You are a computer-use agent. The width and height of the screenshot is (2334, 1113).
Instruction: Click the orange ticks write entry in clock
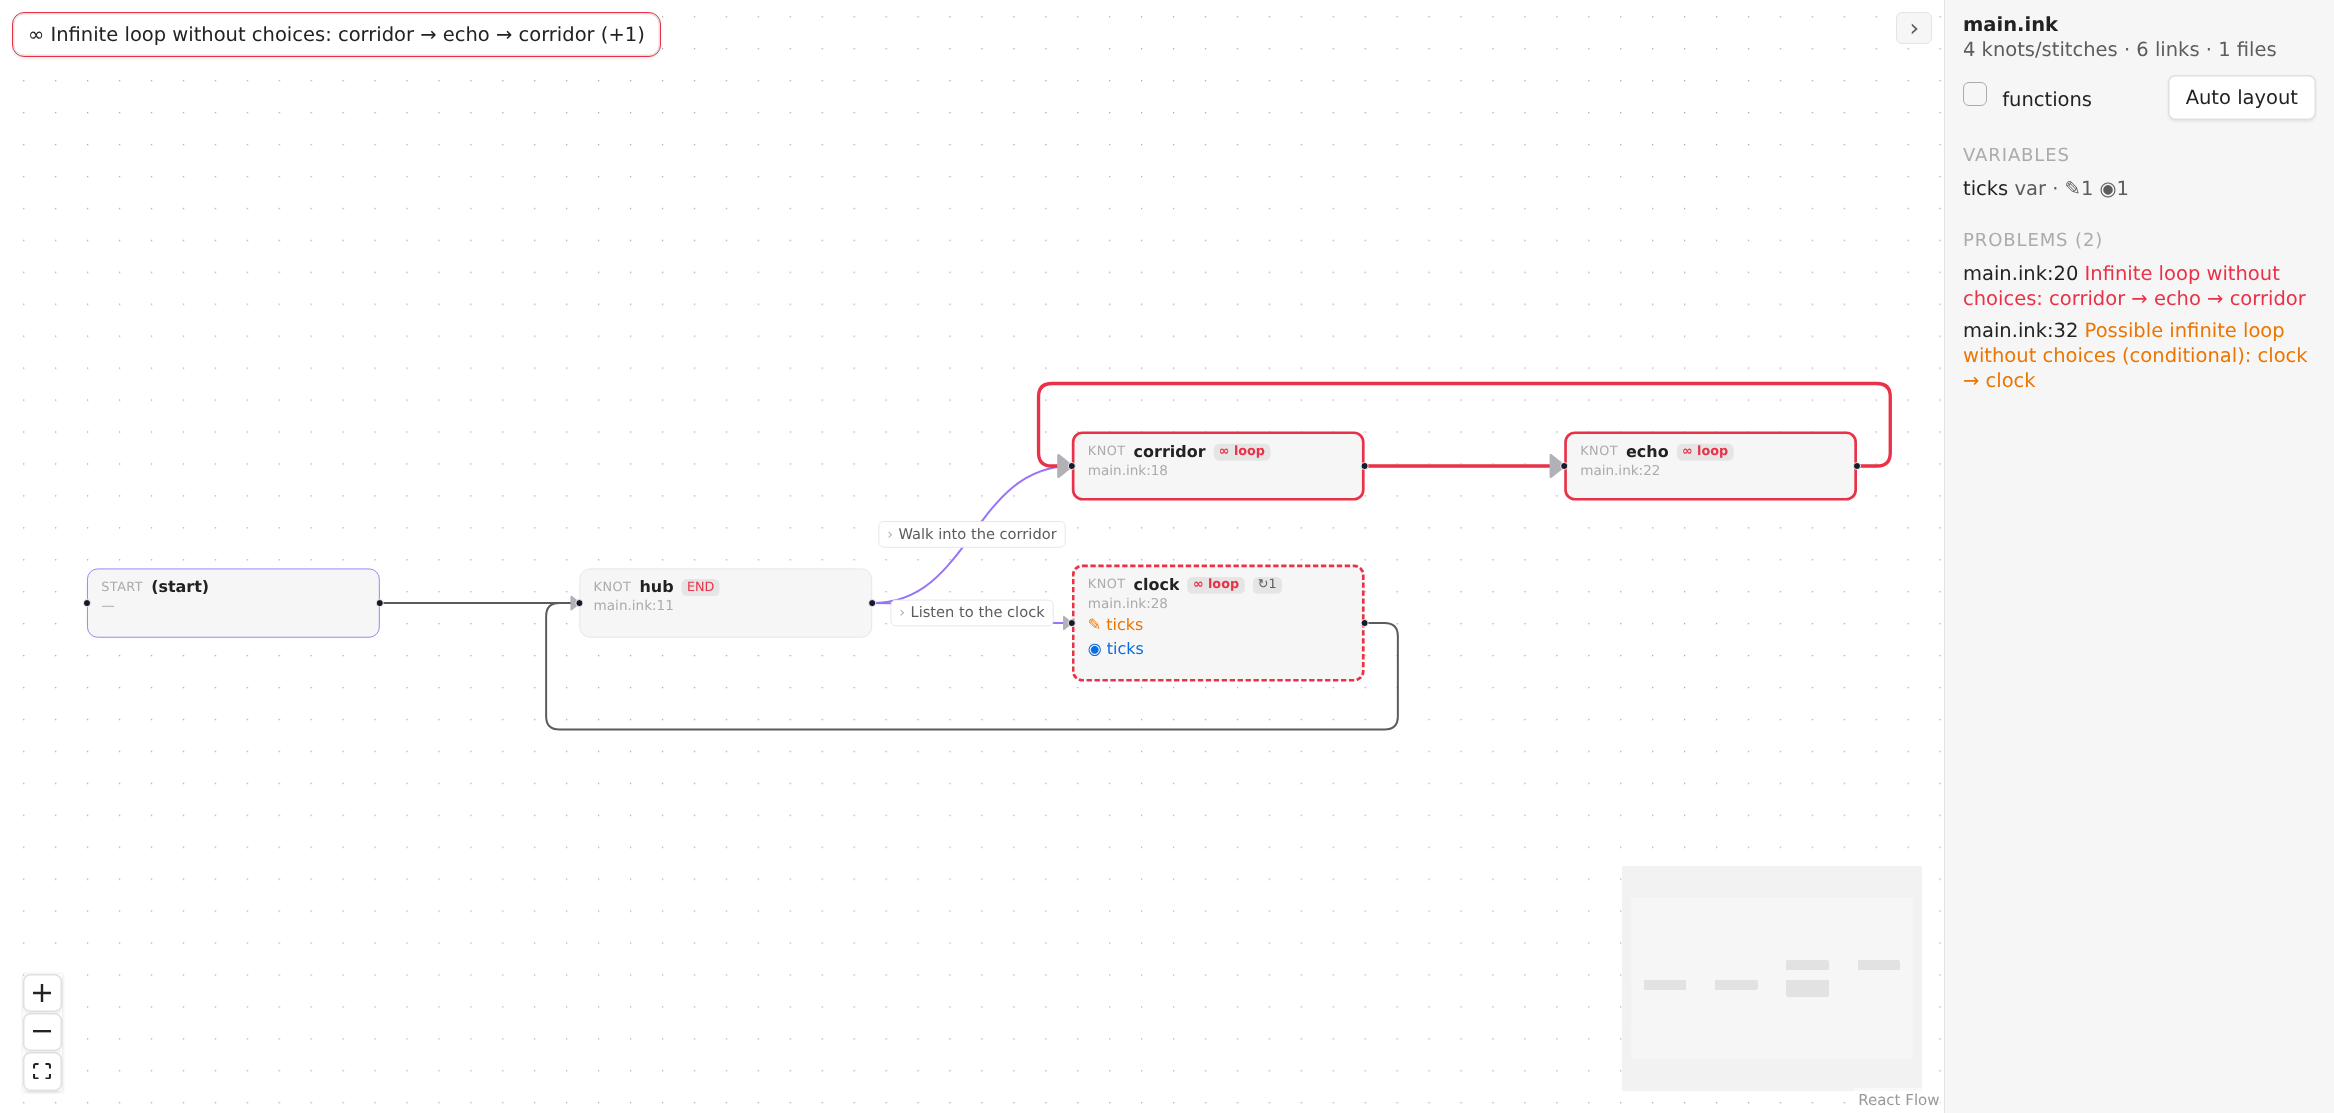point(1115,625)
